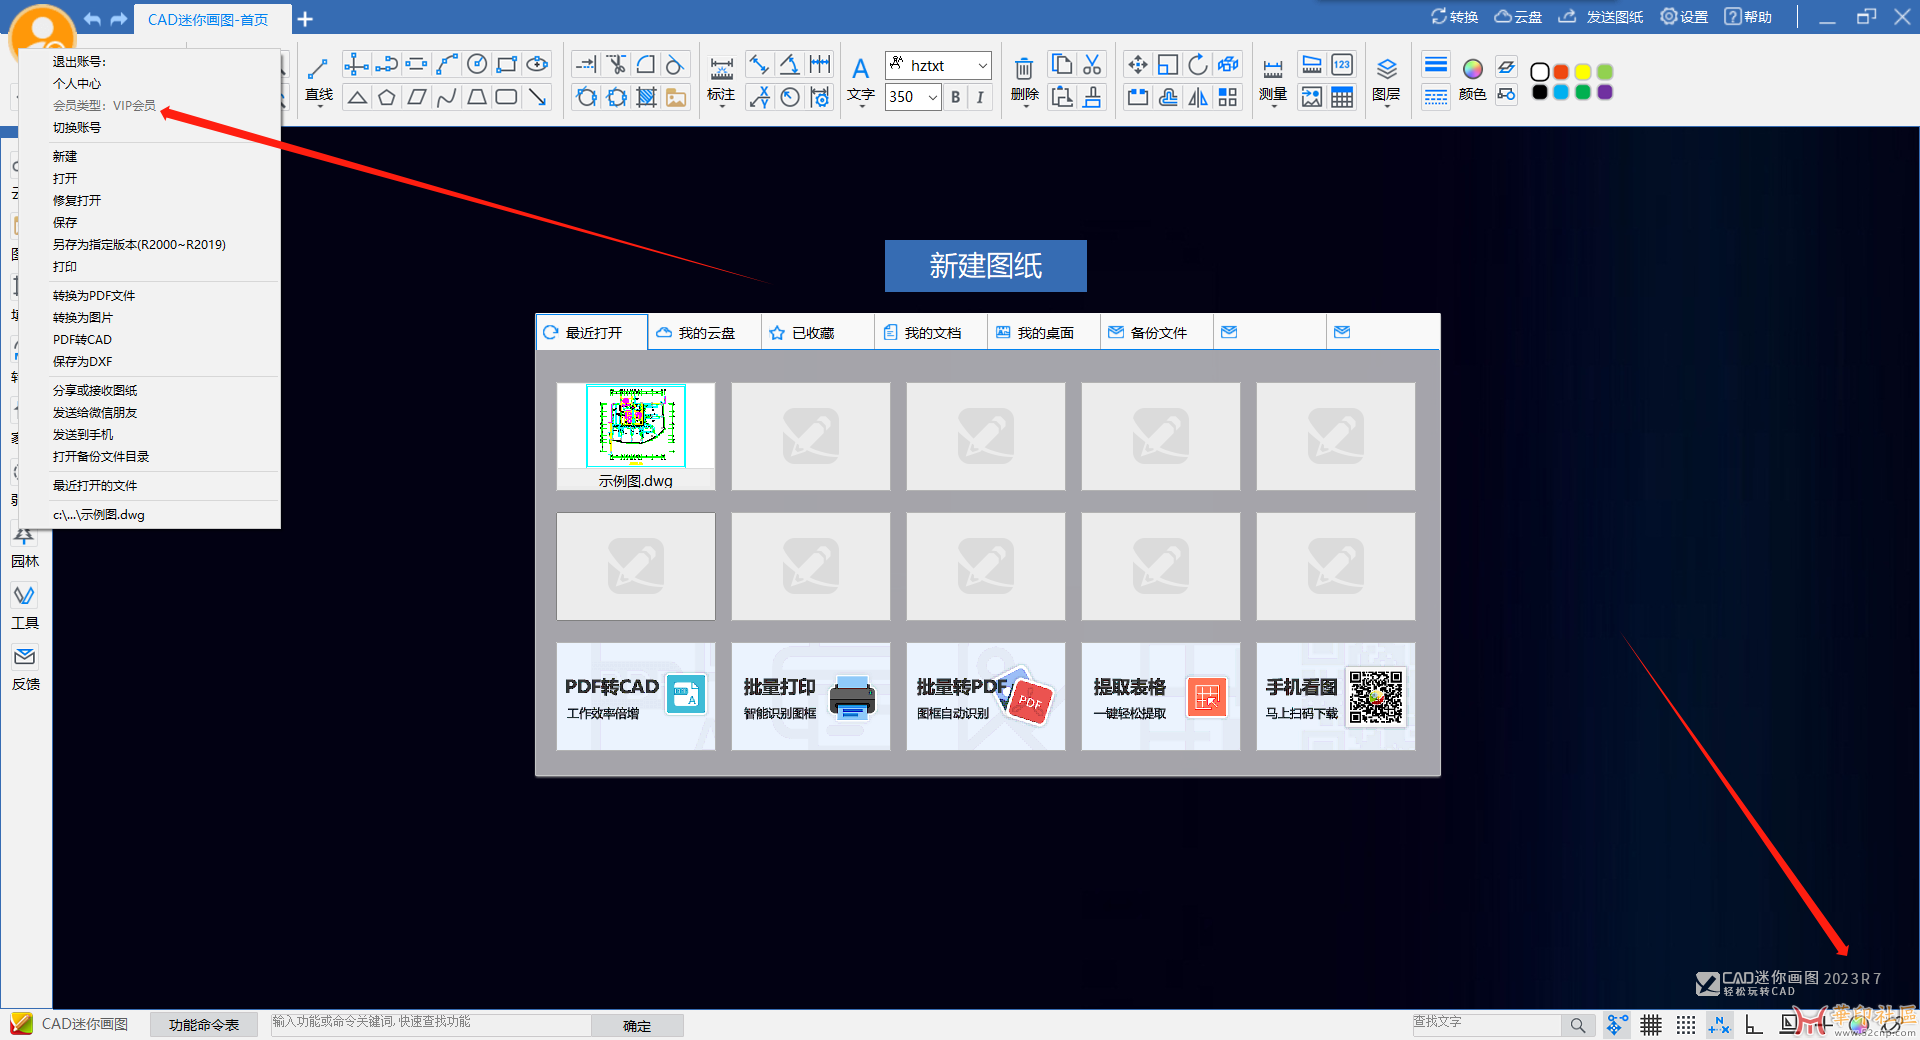The width and height of the screenshot is (1920, 1040).
Task: Select the rectangle drawing tool
Action: tap(507, 65)
